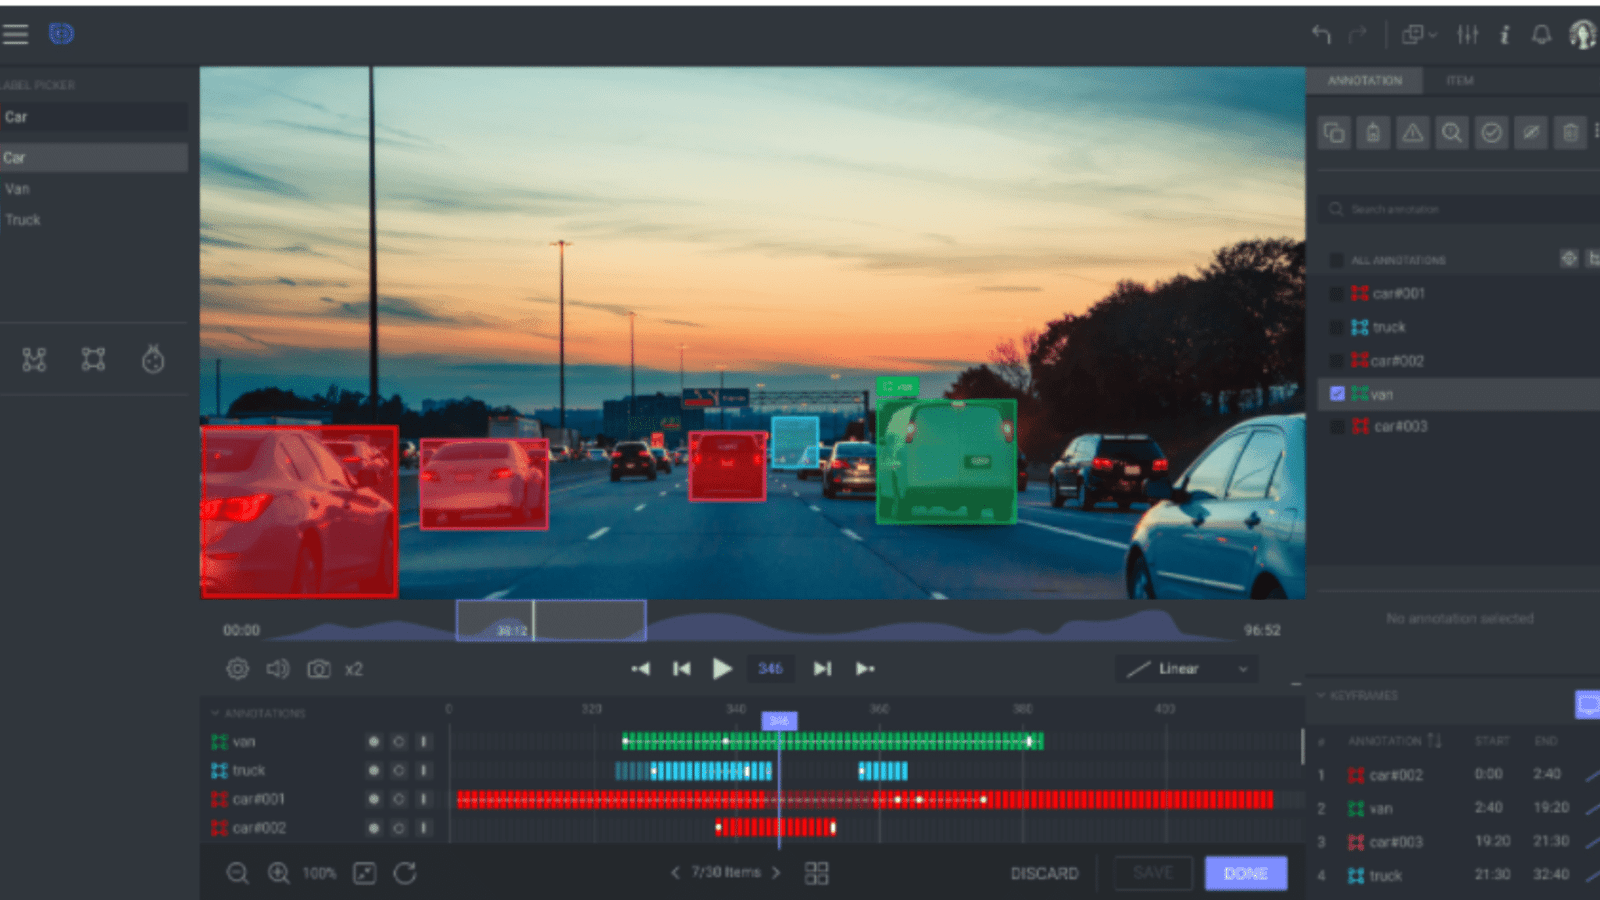Enable the ALL ANNOTATIONS checkbox
The width and height of the screenshot is (1600, 900).
click(x=1337, y=259)
